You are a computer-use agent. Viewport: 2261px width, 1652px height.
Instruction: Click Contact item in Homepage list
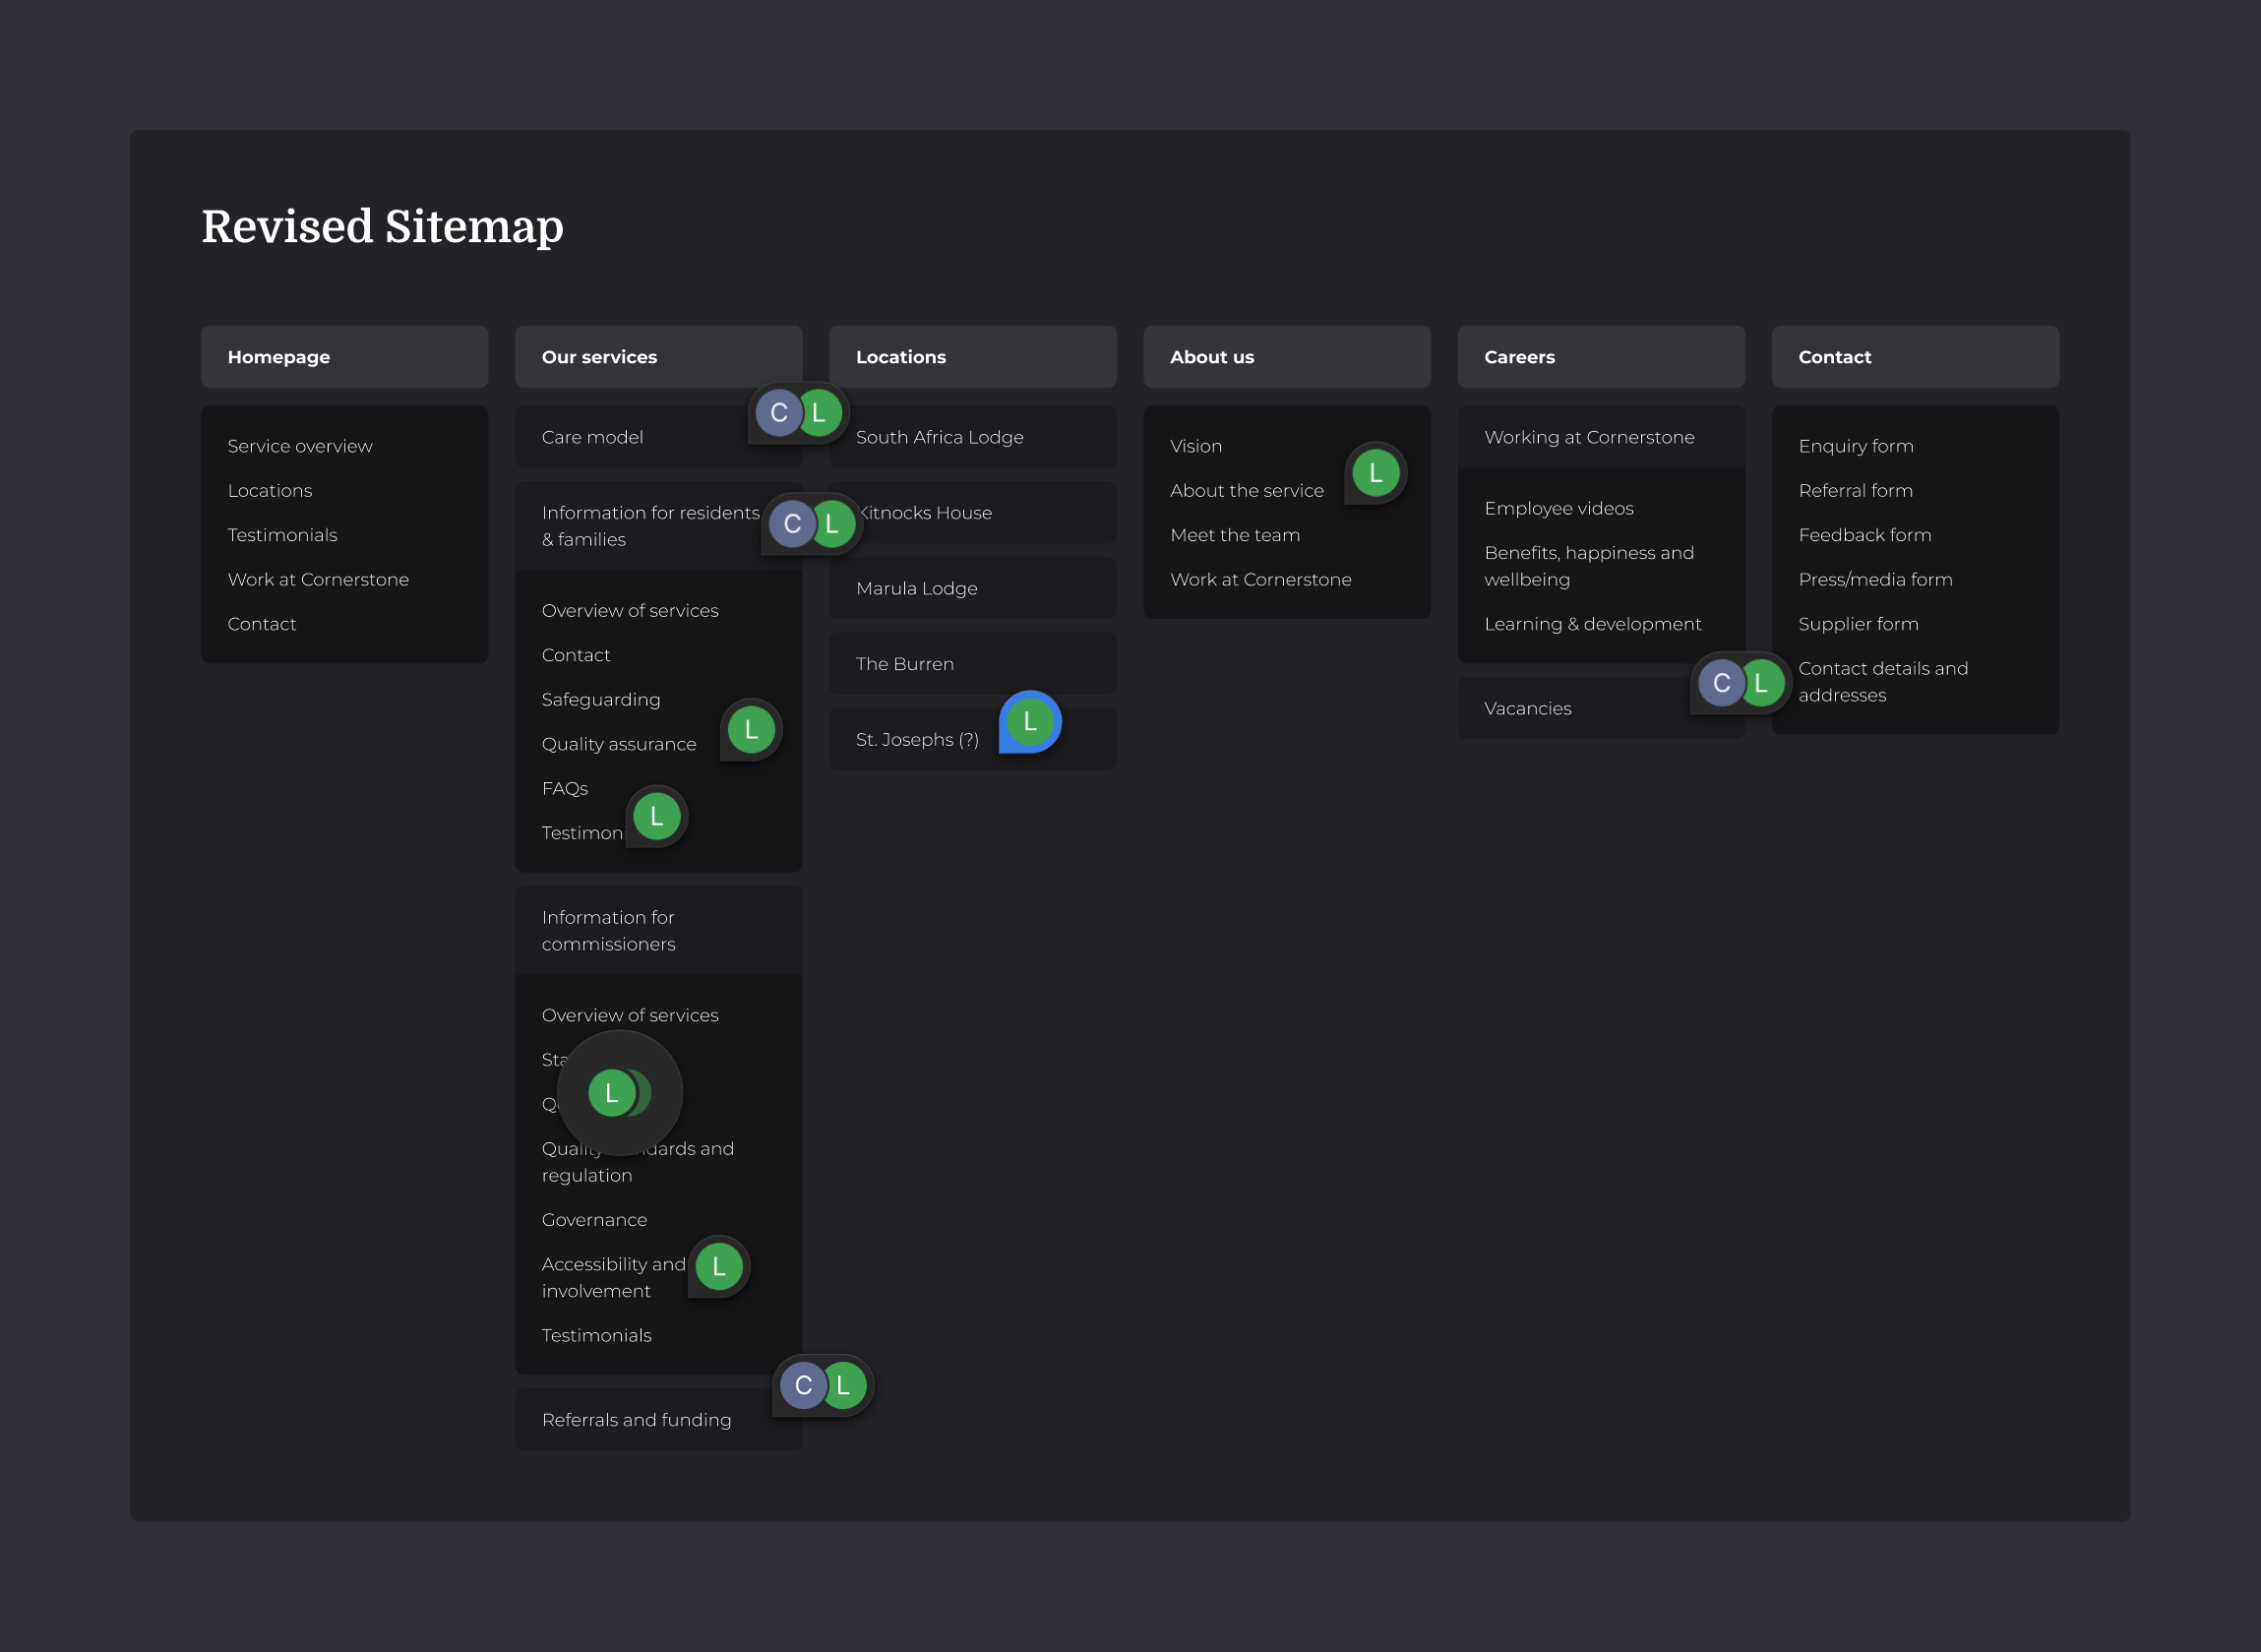[262, 624]
